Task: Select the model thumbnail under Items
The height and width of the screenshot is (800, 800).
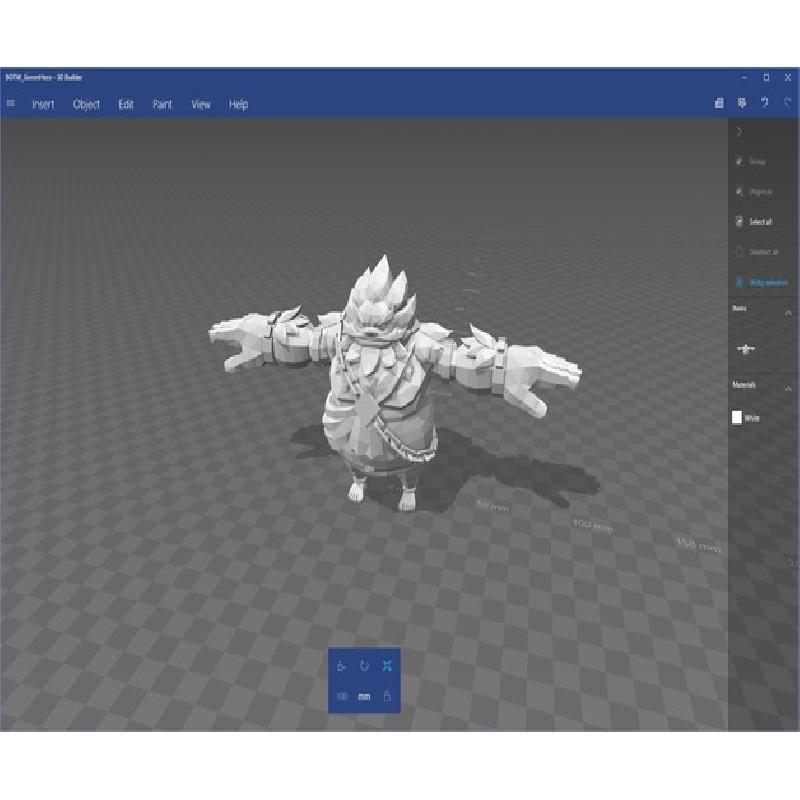Action: tap(746, 349)
